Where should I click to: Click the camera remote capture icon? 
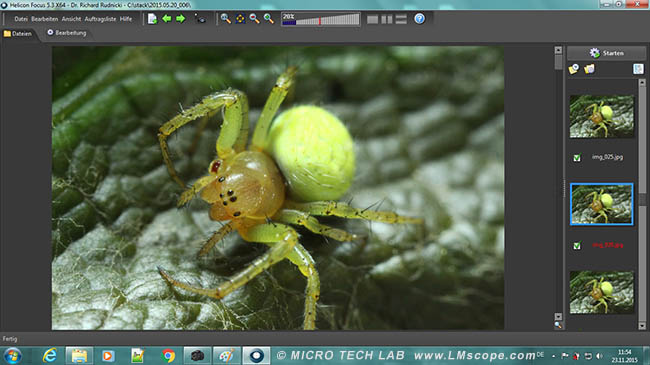(x=200, y=19)
